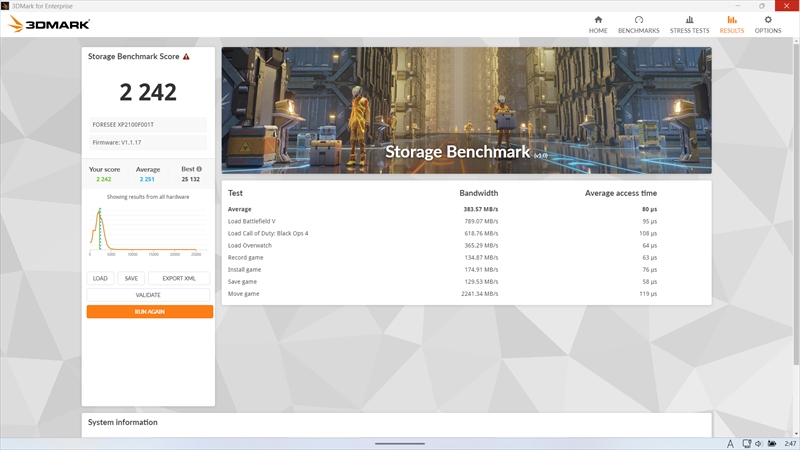Image resolution: width=800 pixels, height=450 pixels.
Task: Click the info icon next to Best
Action: [199, 169]
